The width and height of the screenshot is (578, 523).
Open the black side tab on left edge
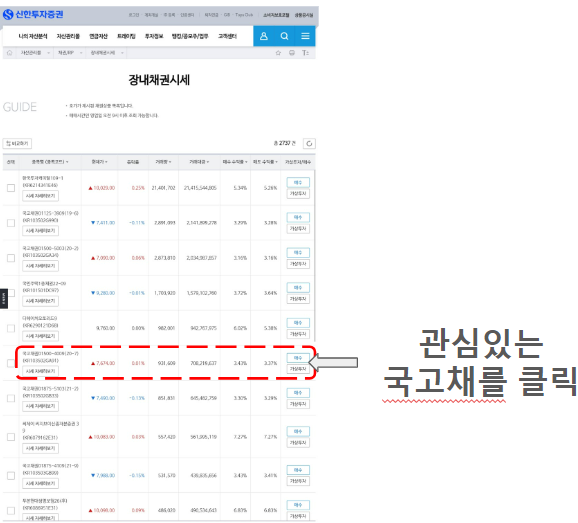(x=4, y=298)
